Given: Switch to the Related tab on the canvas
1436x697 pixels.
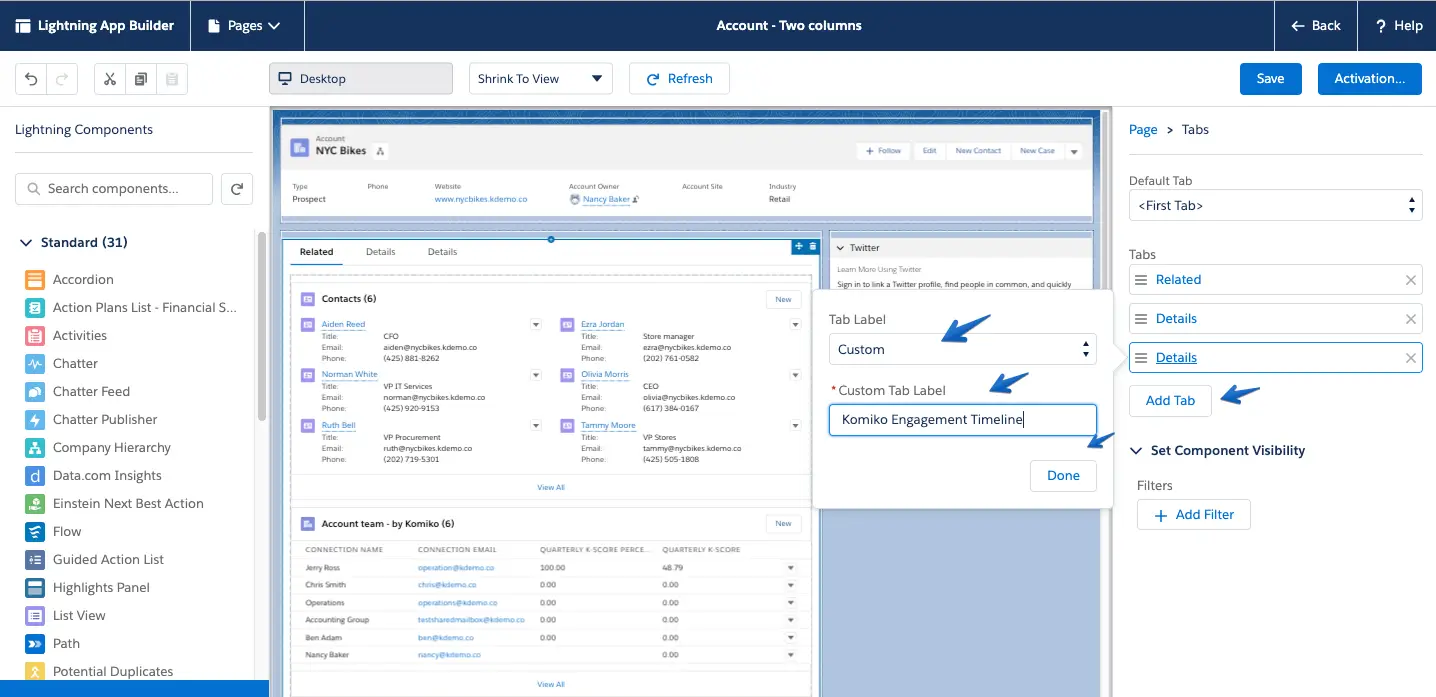Looking at the screenshot, I should 316,252.
